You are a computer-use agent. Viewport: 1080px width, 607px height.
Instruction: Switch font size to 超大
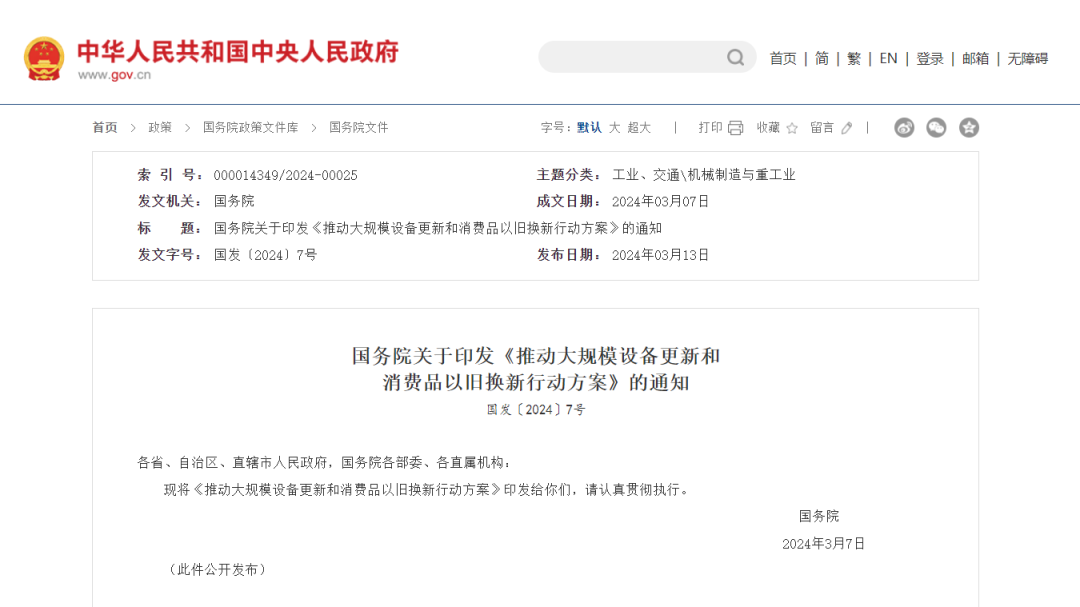point(640,128)
